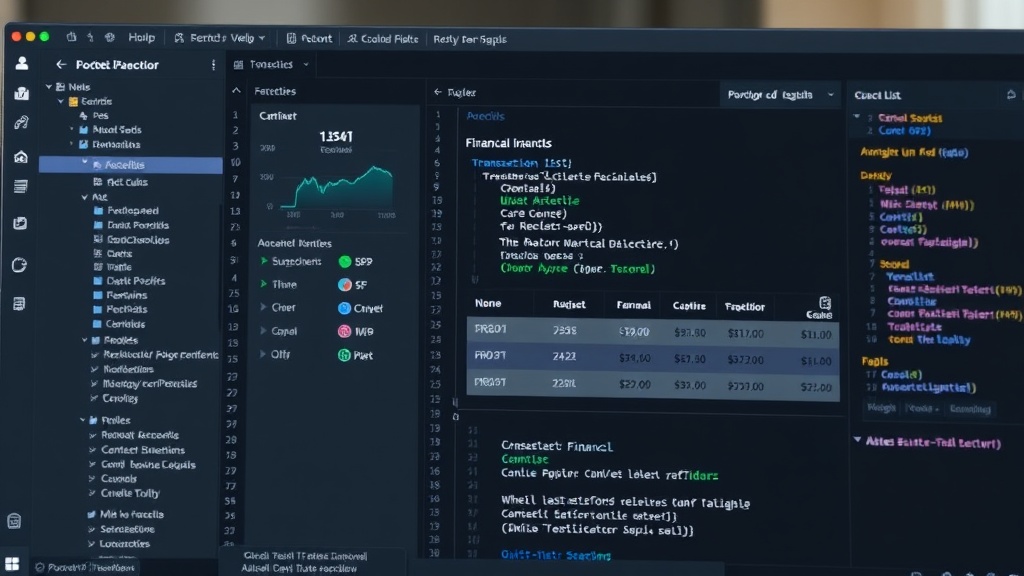Click the Rudget column header in table

[x=569, y=304]
